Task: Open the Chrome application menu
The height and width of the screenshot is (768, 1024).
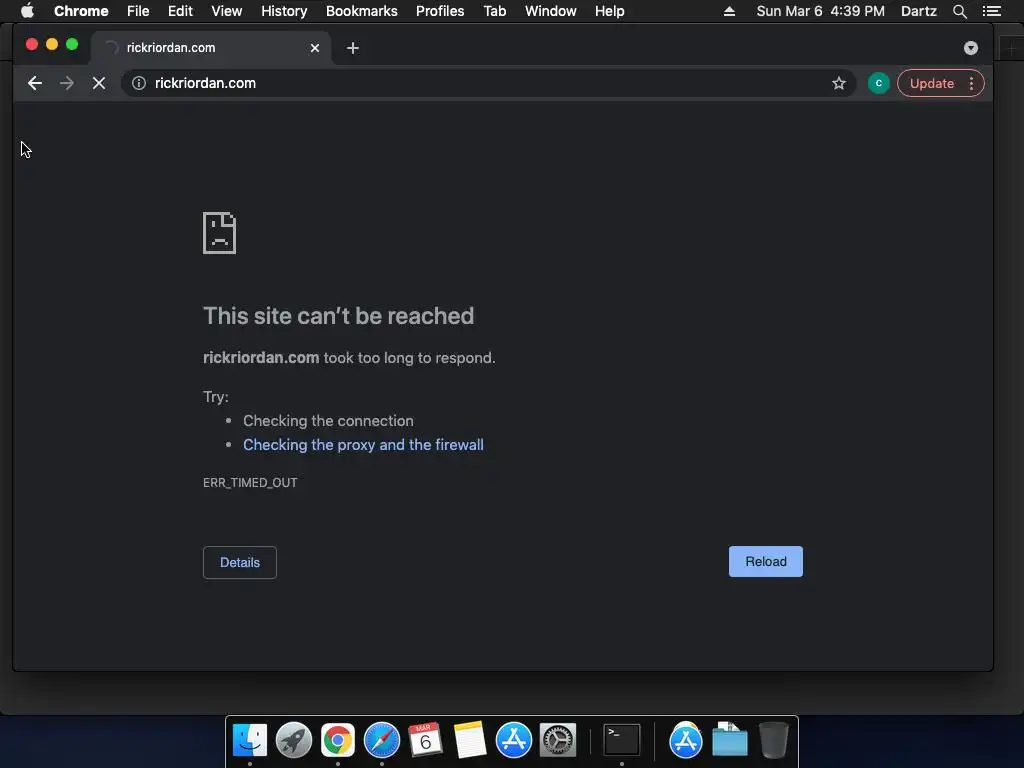Action: [x=81, y=11]
